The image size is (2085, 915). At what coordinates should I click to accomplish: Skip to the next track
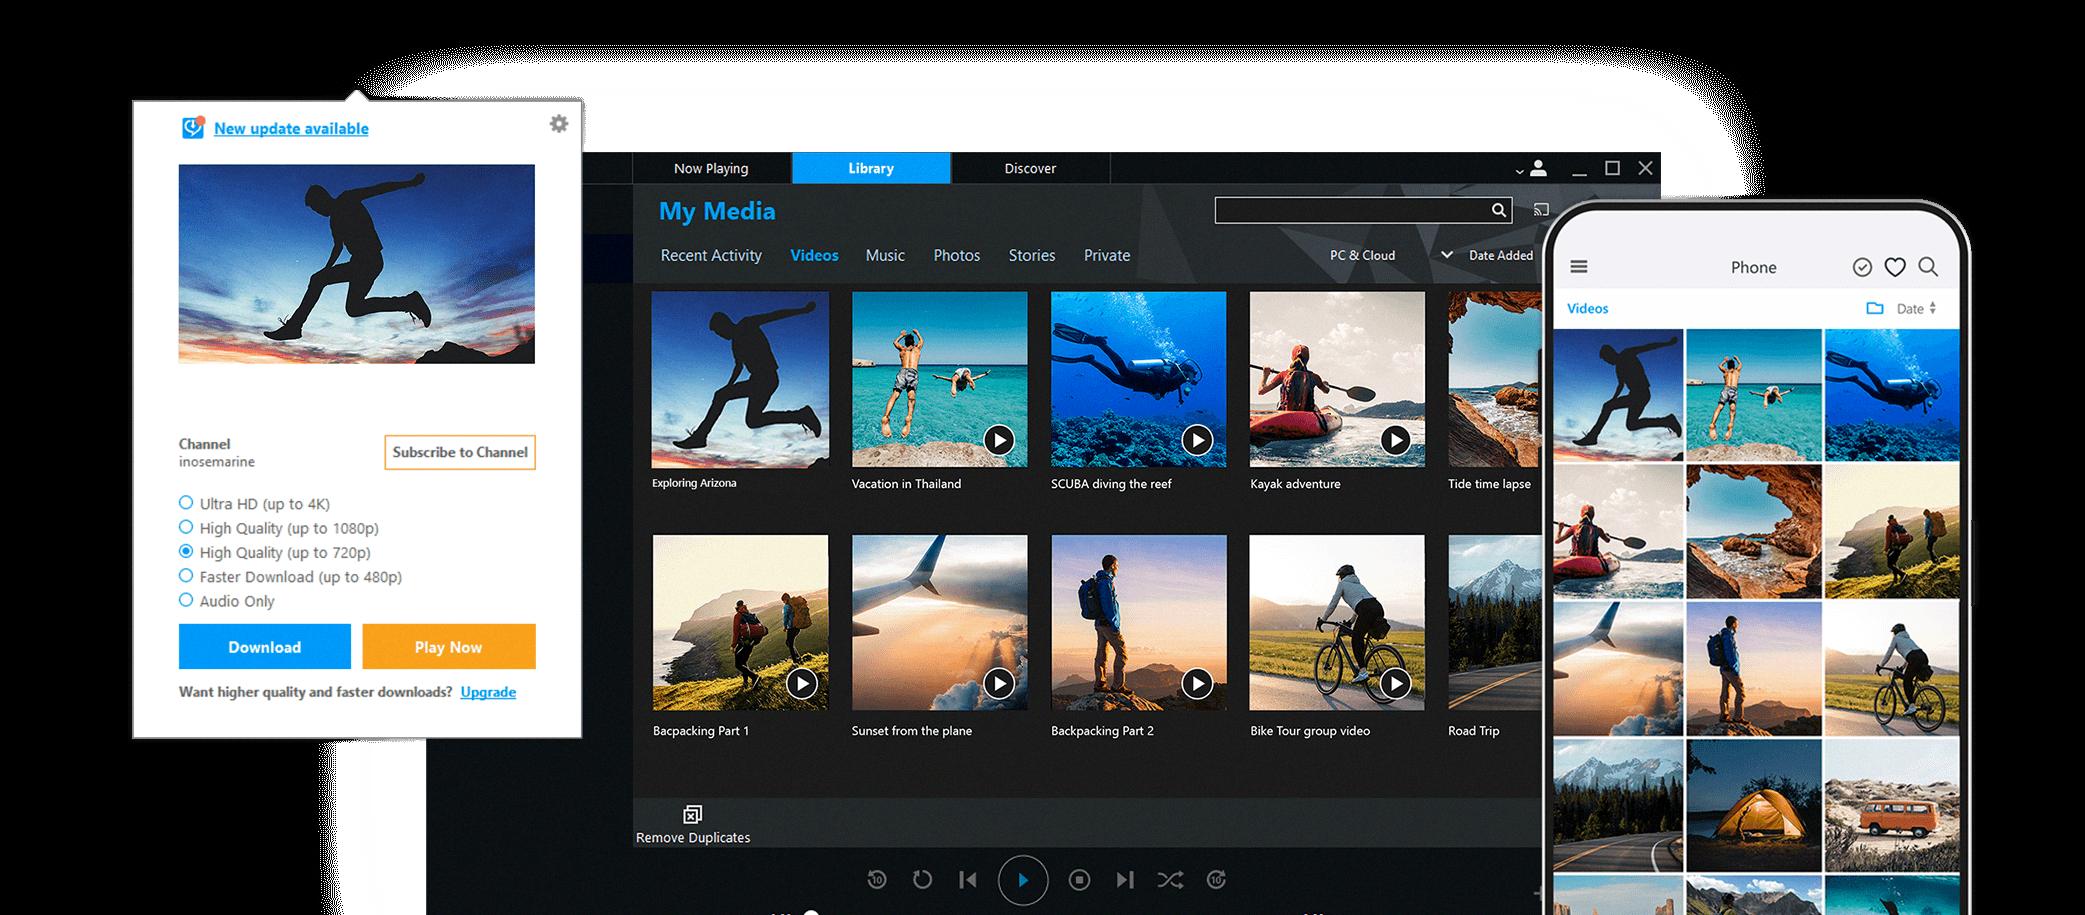point(1125,880)
